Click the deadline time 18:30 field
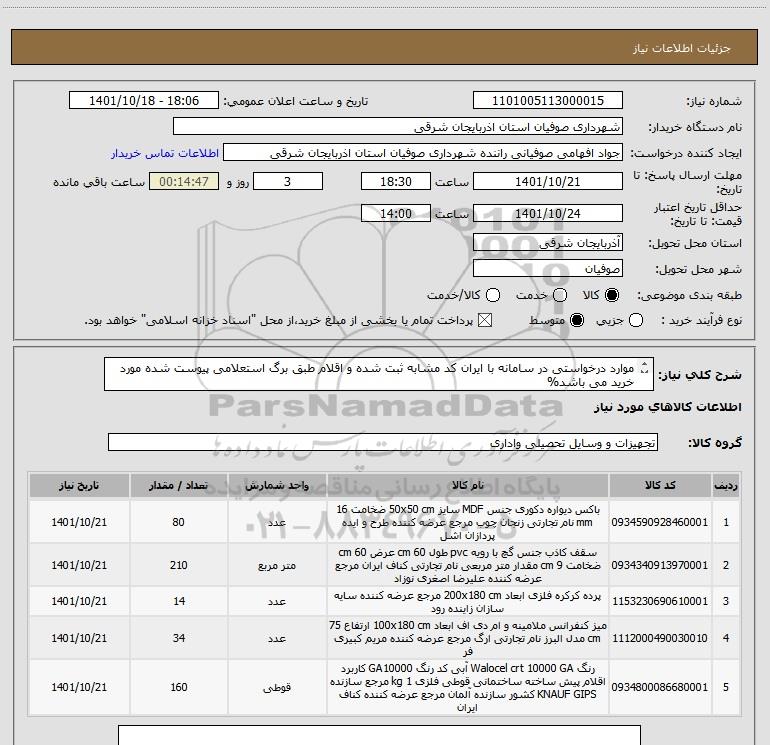This screenshot has width=770, height=745. (x=396, y=181)
